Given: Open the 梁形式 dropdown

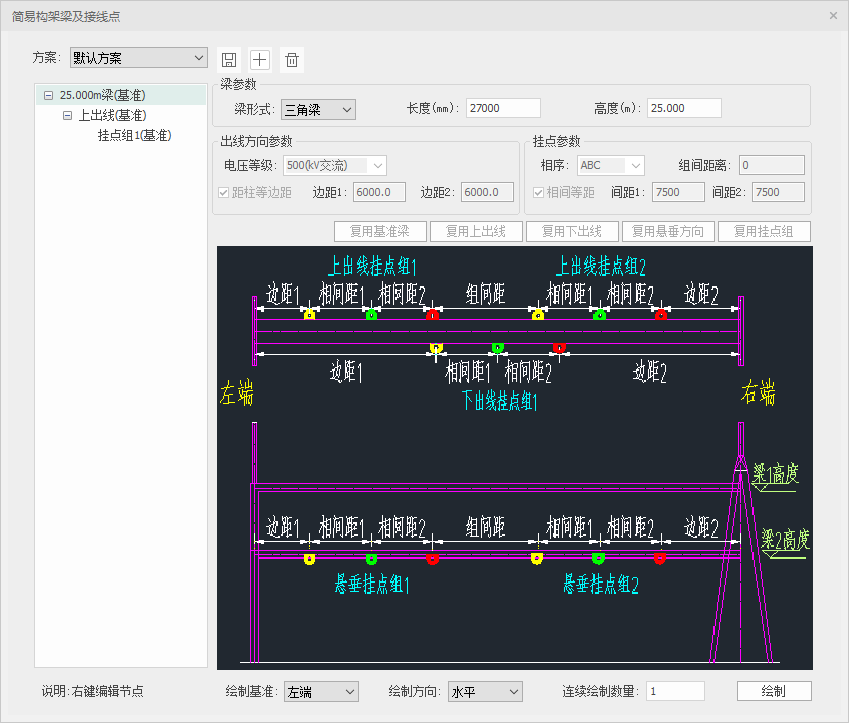Looking at the screenshot, I should (318, 109).
